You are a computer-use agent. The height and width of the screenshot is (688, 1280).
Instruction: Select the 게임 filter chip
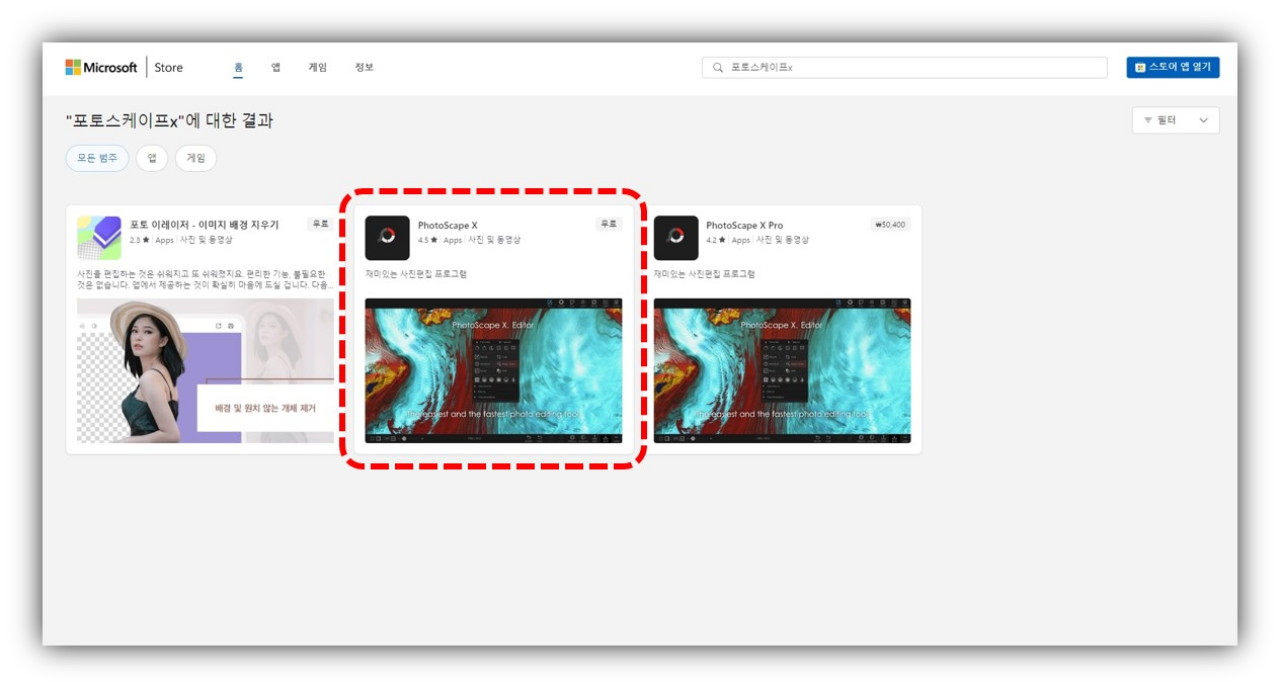pos(196,158)
